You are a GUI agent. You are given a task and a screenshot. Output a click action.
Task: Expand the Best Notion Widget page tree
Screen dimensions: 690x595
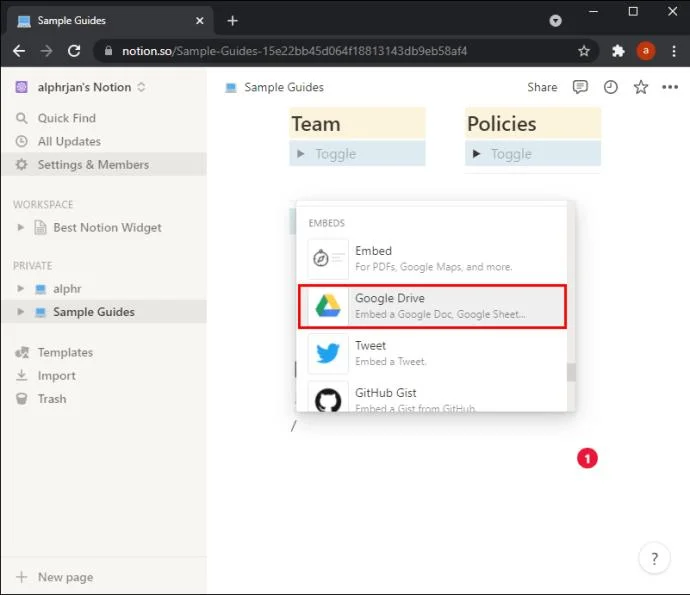pyautogui.click(x=20, y=227)
